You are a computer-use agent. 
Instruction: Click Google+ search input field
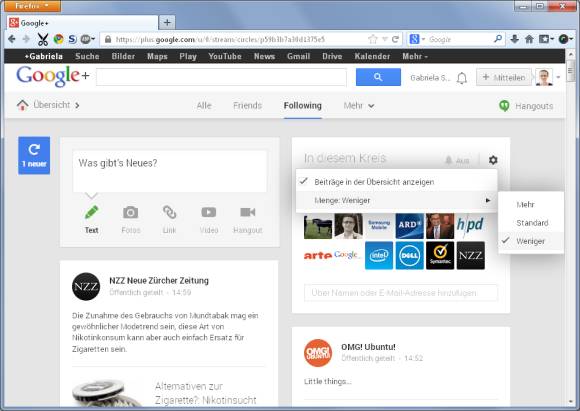pos(221,77)
